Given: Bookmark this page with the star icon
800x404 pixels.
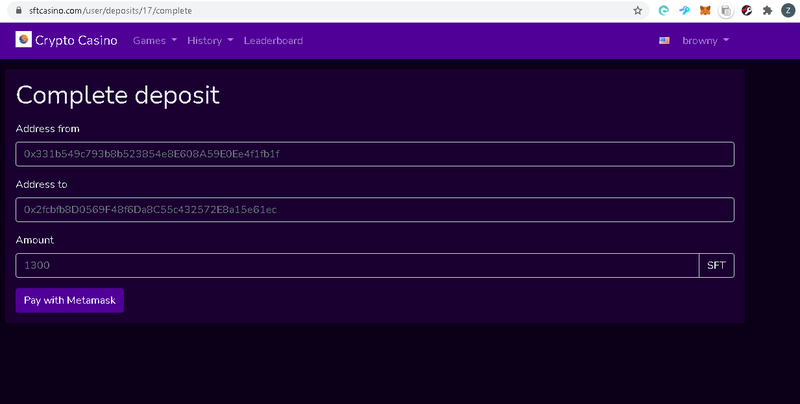Looking at the screenshot, I should pyautogui.click(x=637, y=10).
